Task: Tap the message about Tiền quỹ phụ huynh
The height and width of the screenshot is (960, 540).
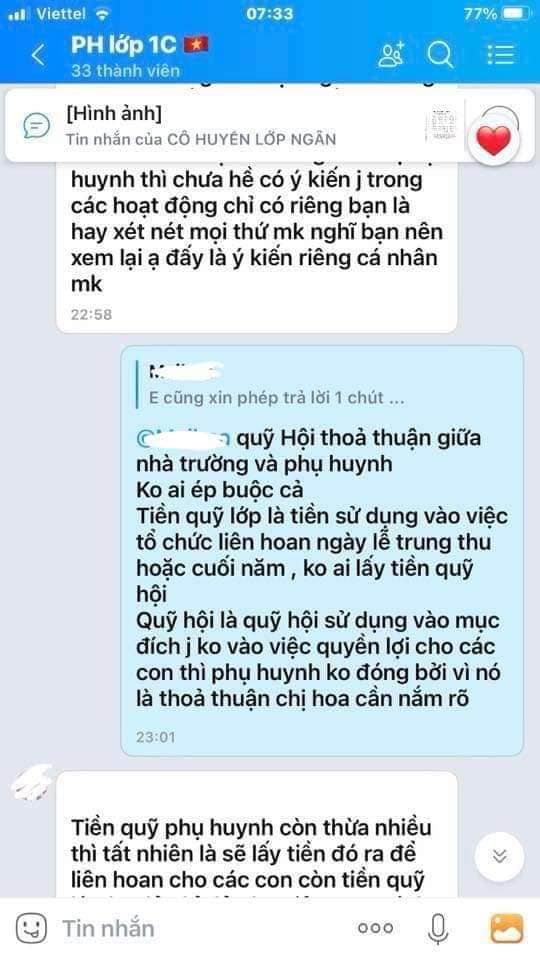Action: [257, 835]
